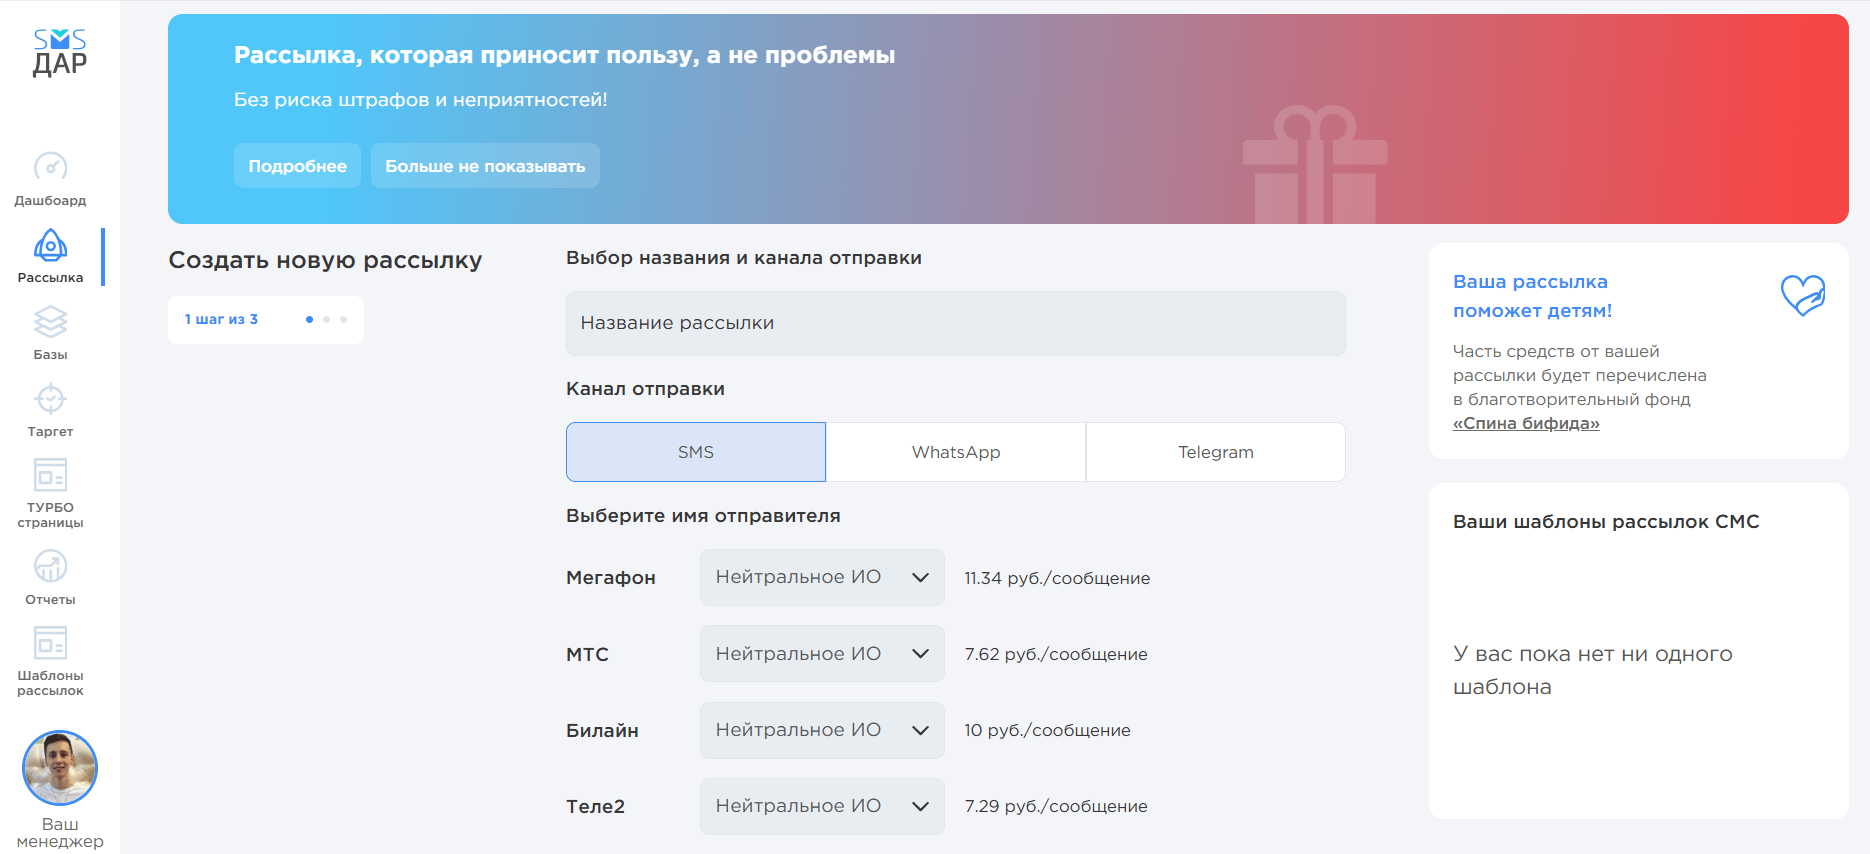Screen dimensions: 1870x854
Task: Open ТУРБО страницы sidebar icon
Action: 50,476
